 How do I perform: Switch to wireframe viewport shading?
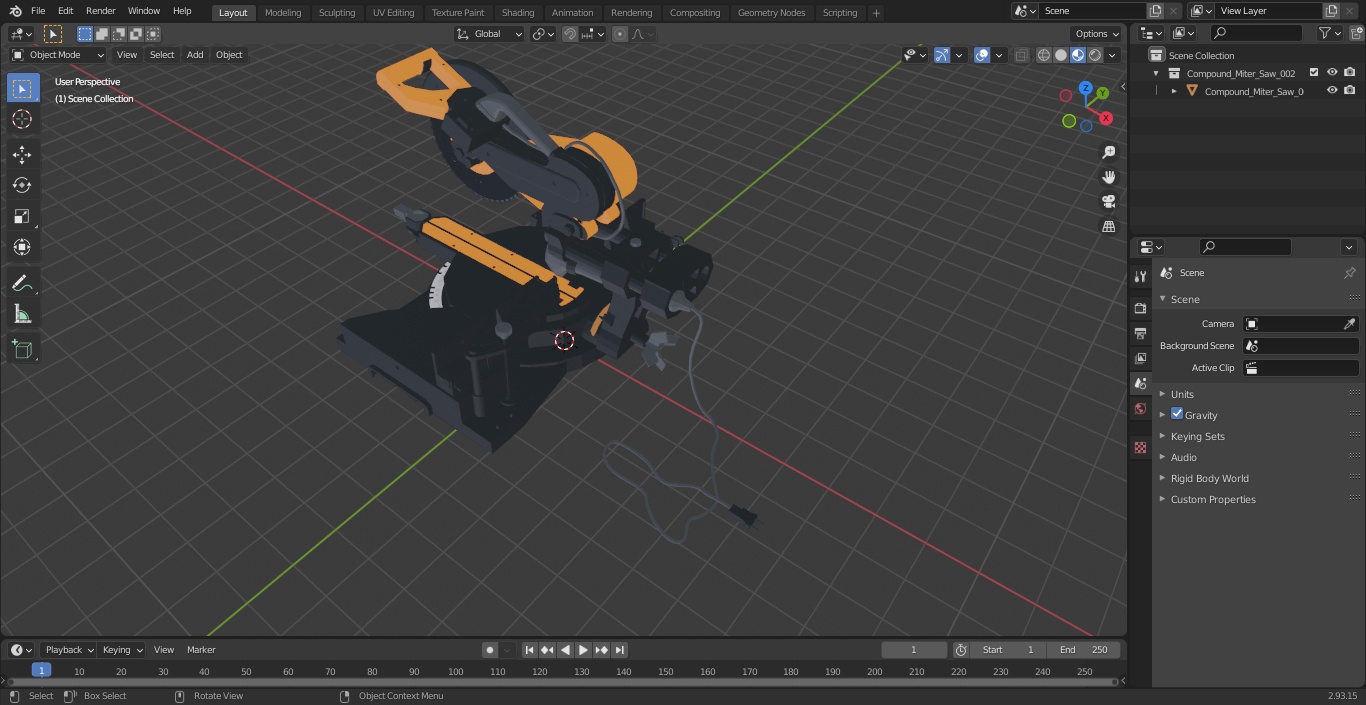[1043, 55]
